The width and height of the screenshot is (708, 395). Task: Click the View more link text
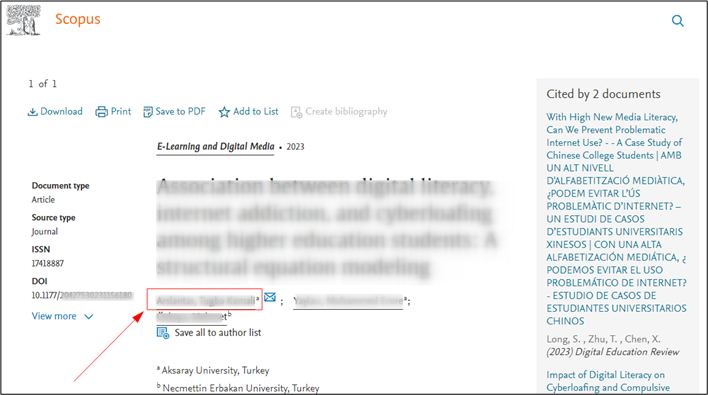(54, 316)
